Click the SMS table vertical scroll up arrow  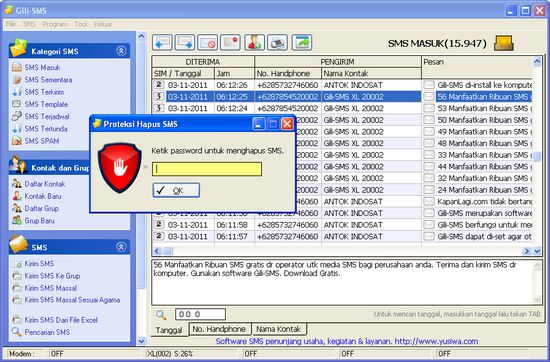(537, 62)
